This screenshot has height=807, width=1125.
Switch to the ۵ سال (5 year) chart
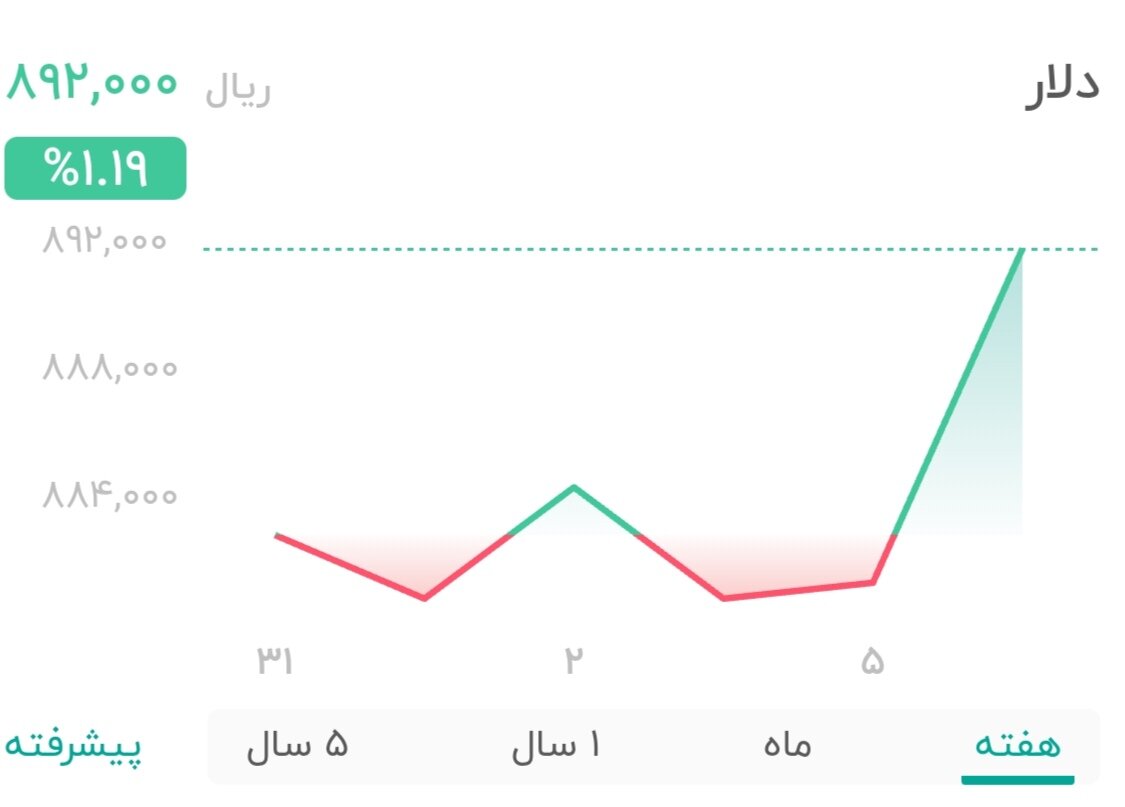point(299,744)
